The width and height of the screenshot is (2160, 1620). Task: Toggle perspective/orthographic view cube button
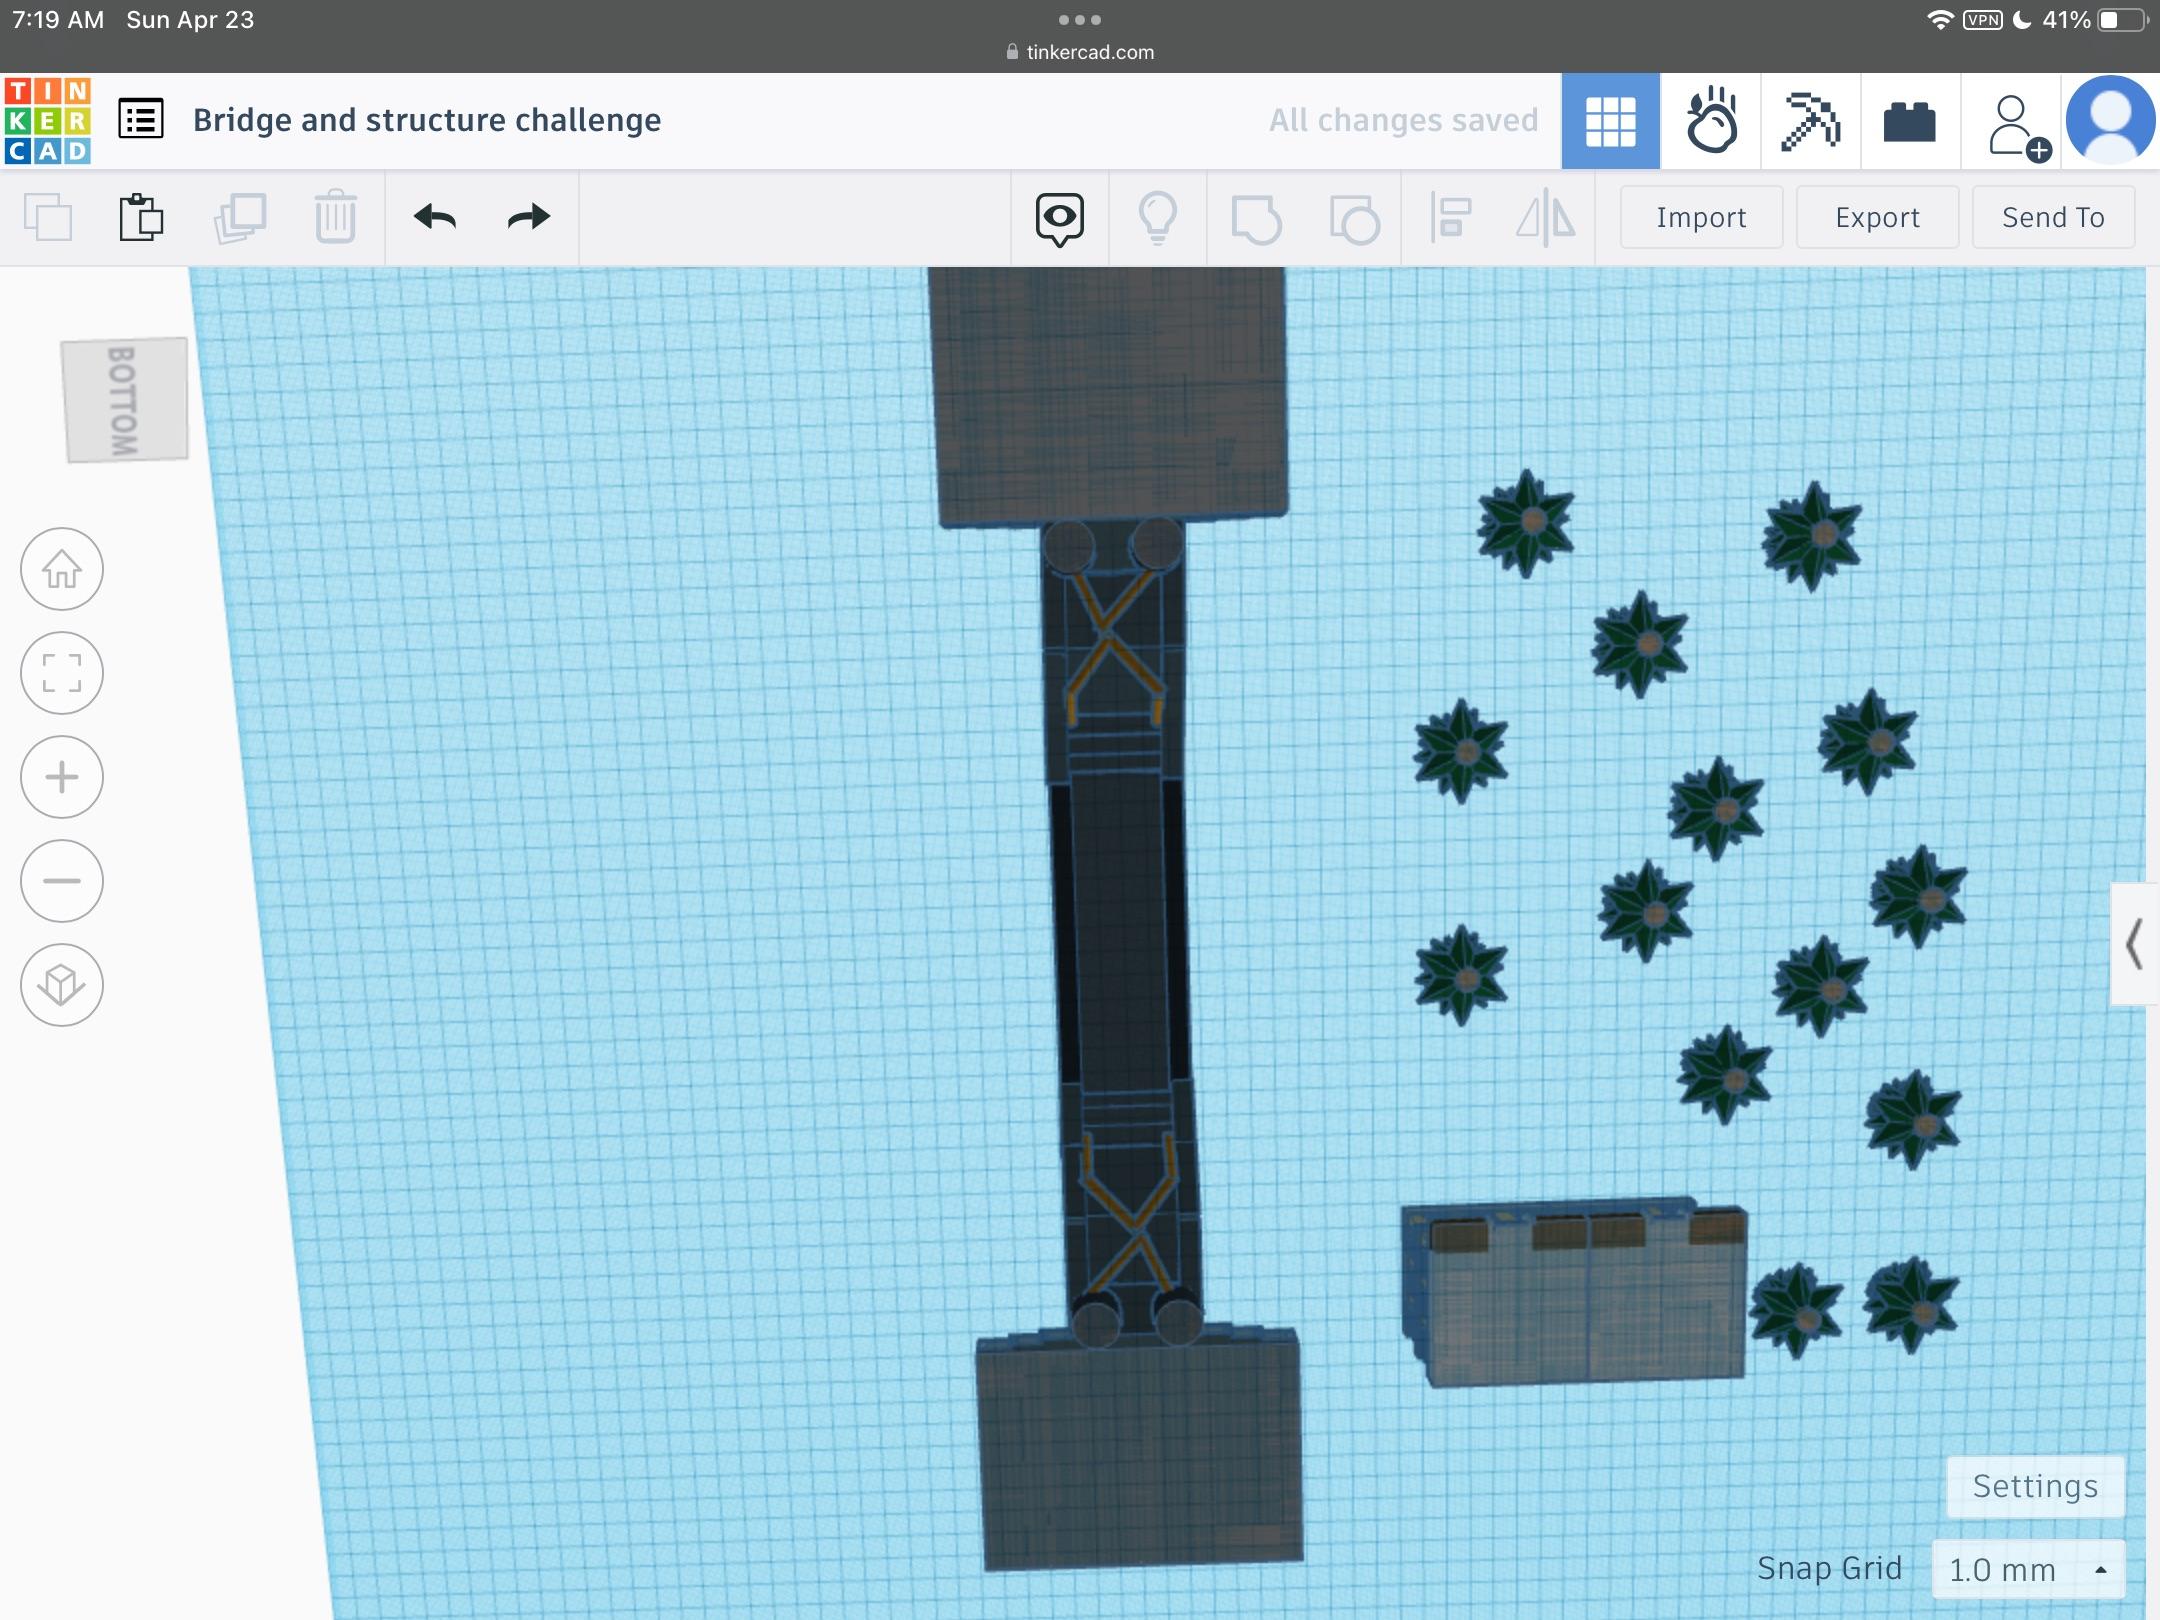tap(62, 985)
